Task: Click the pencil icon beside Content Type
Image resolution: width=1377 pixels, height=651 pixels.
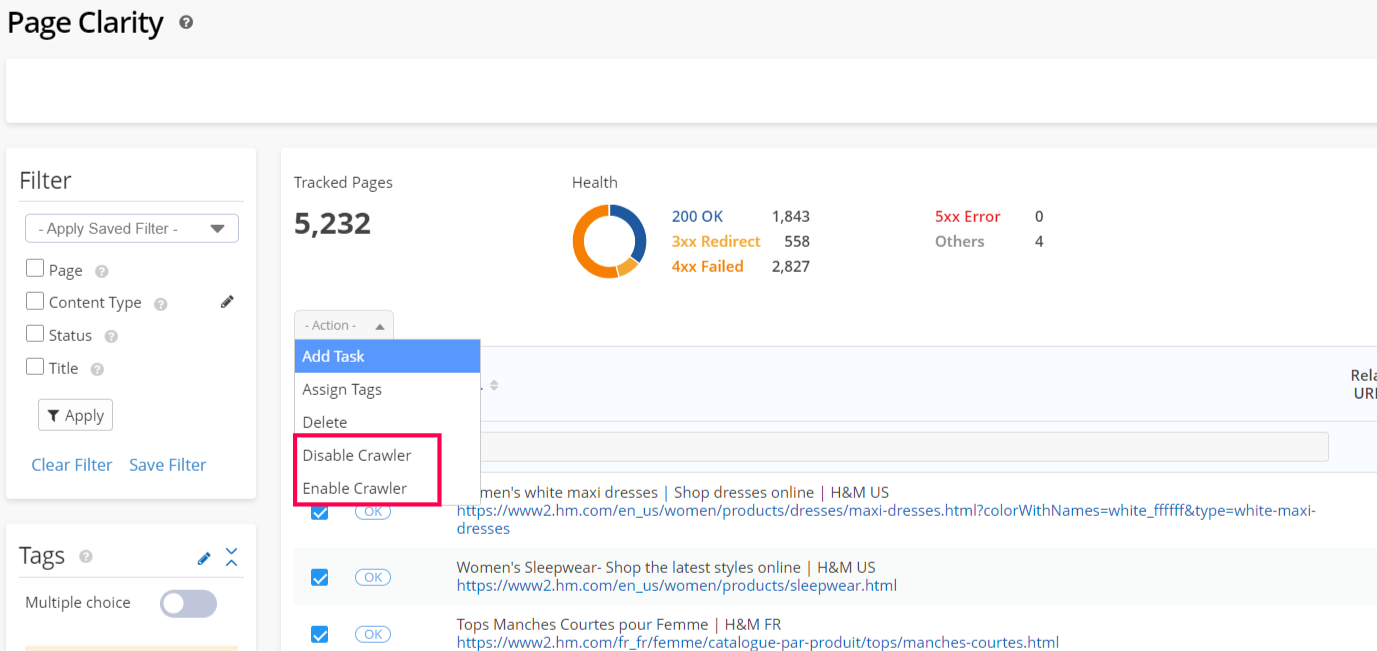Action: click(x=227, y=302)
